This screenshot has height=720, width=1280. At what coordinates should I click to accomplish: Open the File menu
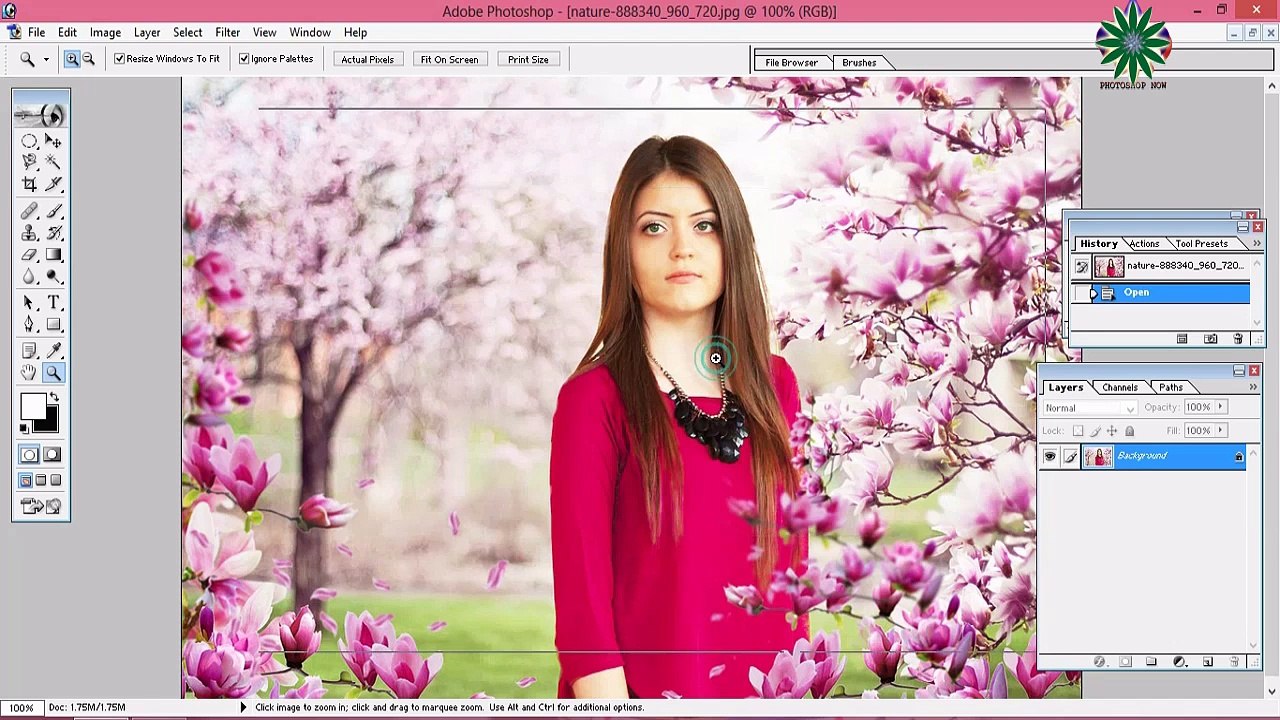point(36,32)
